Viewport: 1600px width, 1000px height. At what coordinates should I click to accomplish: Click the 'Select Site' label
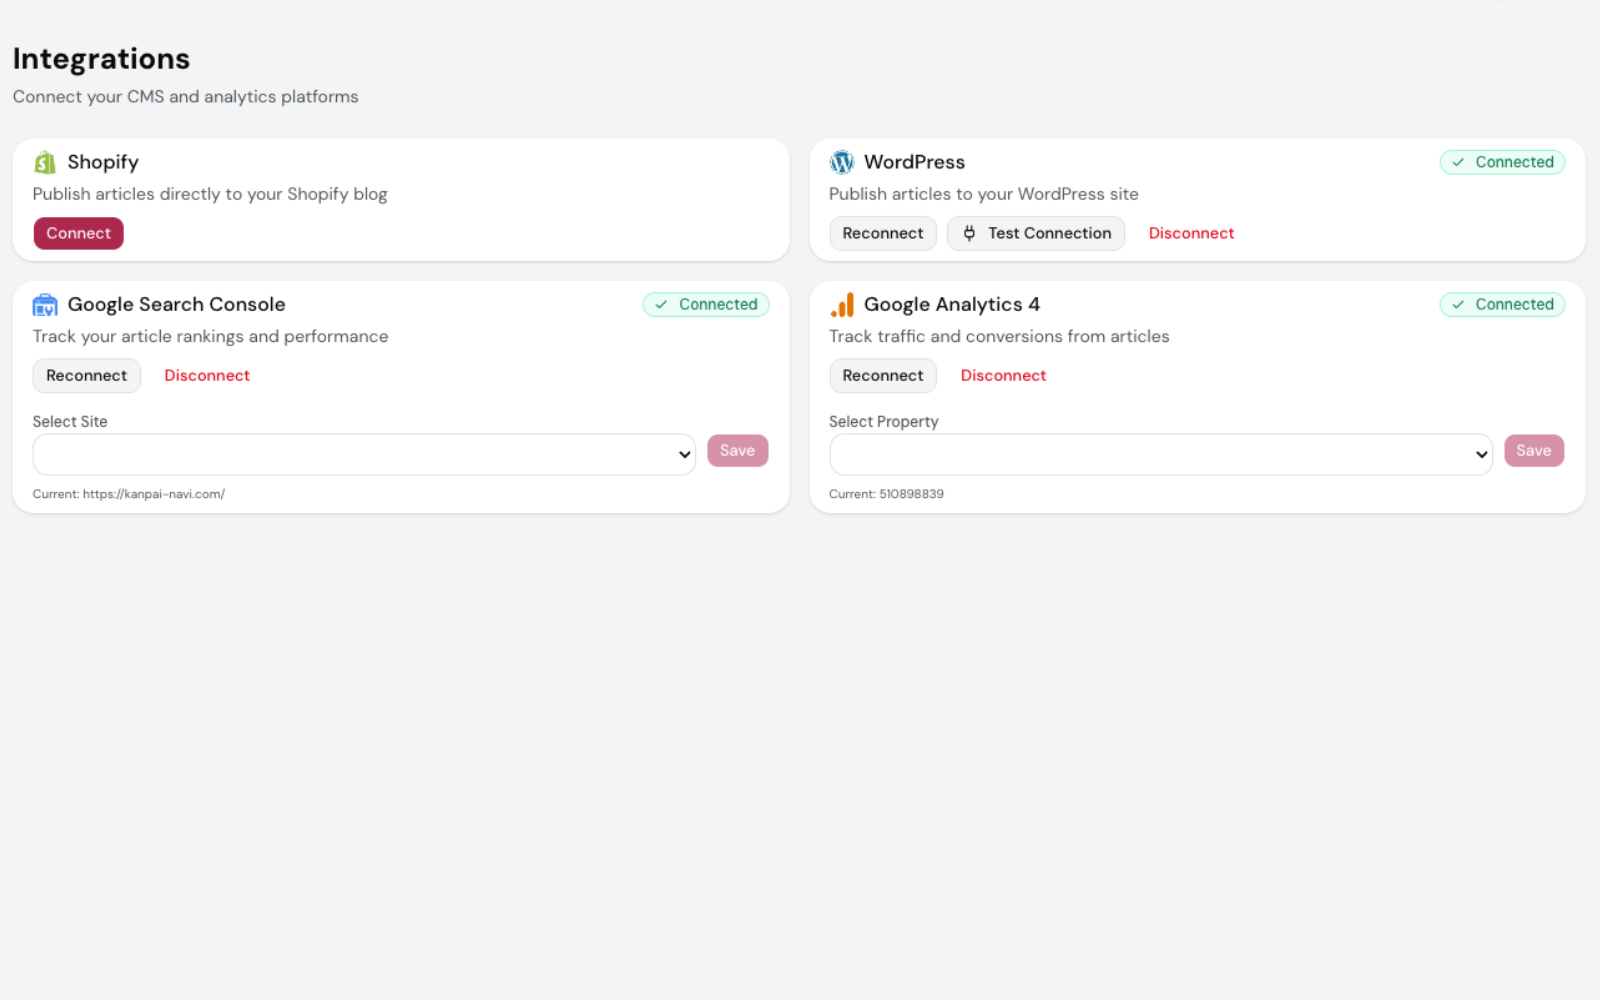70,421
